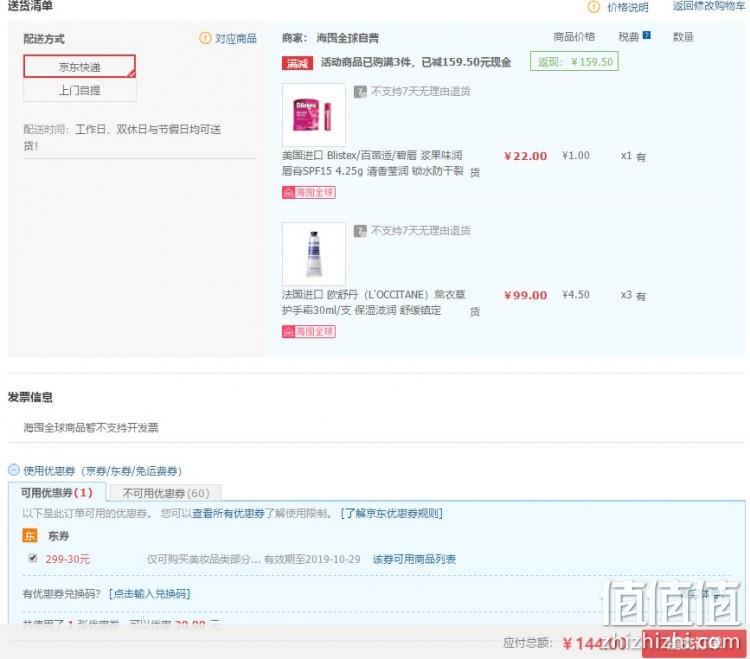
Task: Open 了解京东优惠券规则 link
Action: coord(392,513)
